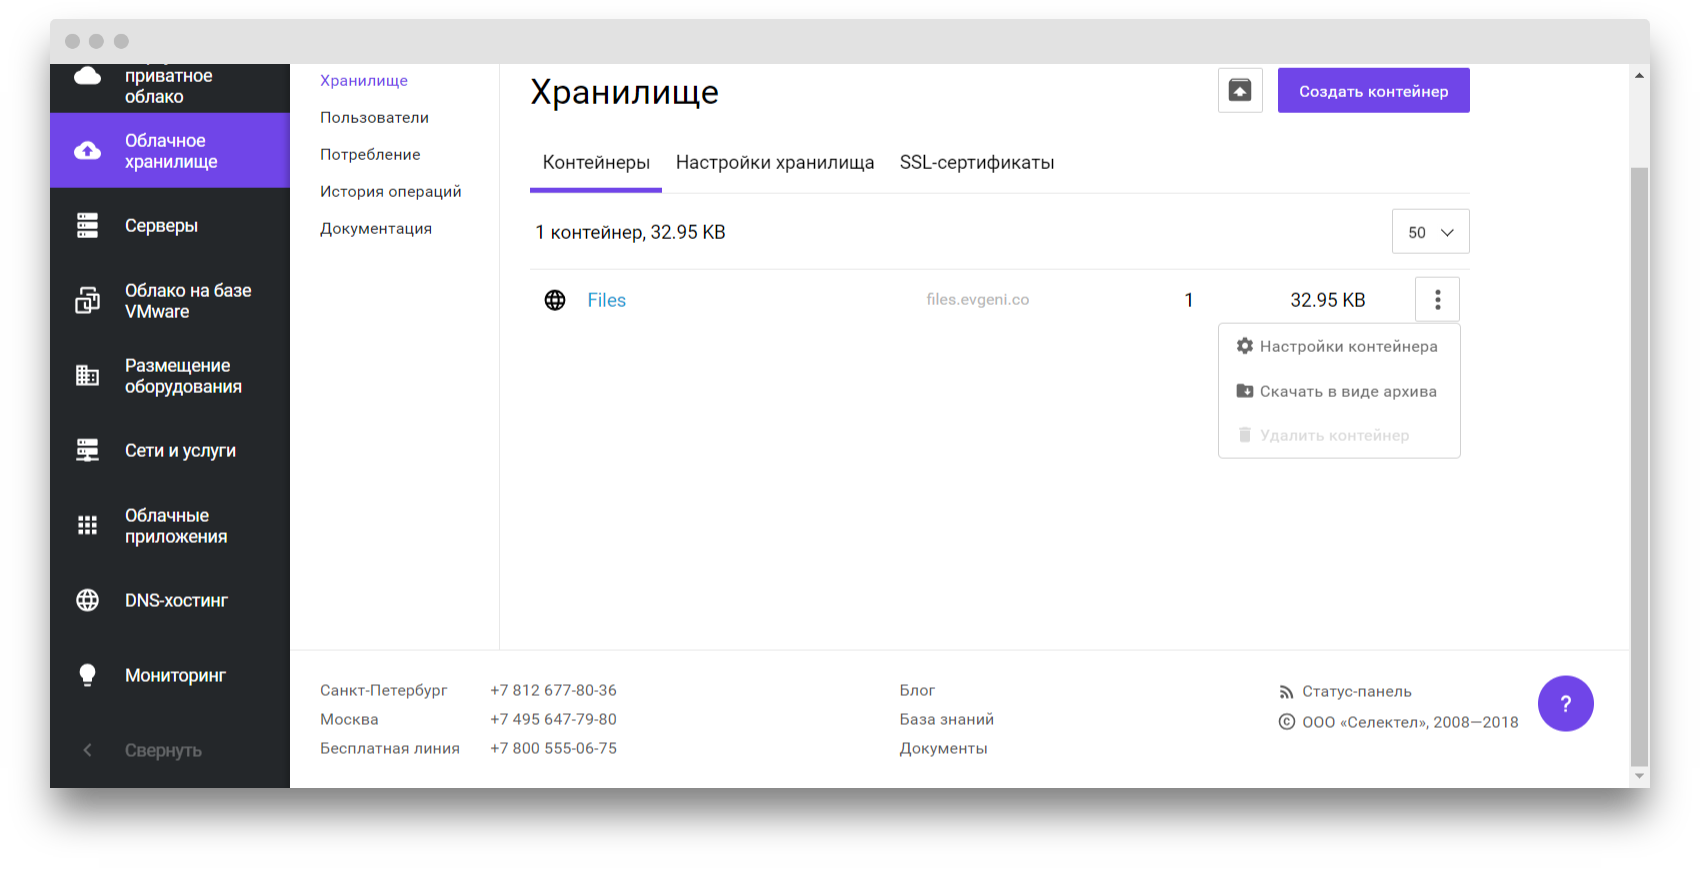Viewport: 1700px width, 875px height.
Task: Click the page vertical scrollbar thumb
Action: (x=1639, y=465)
